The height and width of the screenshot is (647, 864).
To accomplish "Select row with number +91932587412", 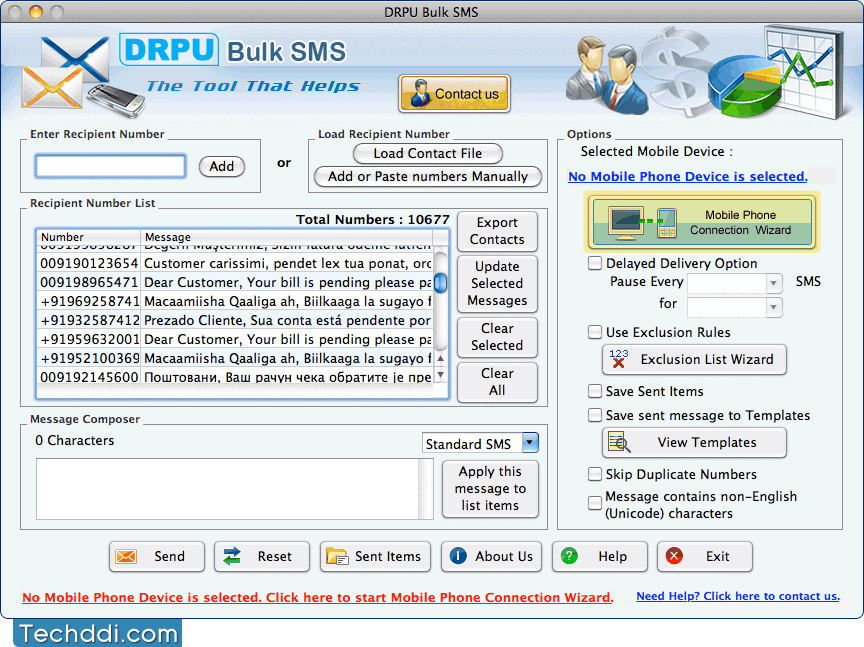I will (235, 320).
